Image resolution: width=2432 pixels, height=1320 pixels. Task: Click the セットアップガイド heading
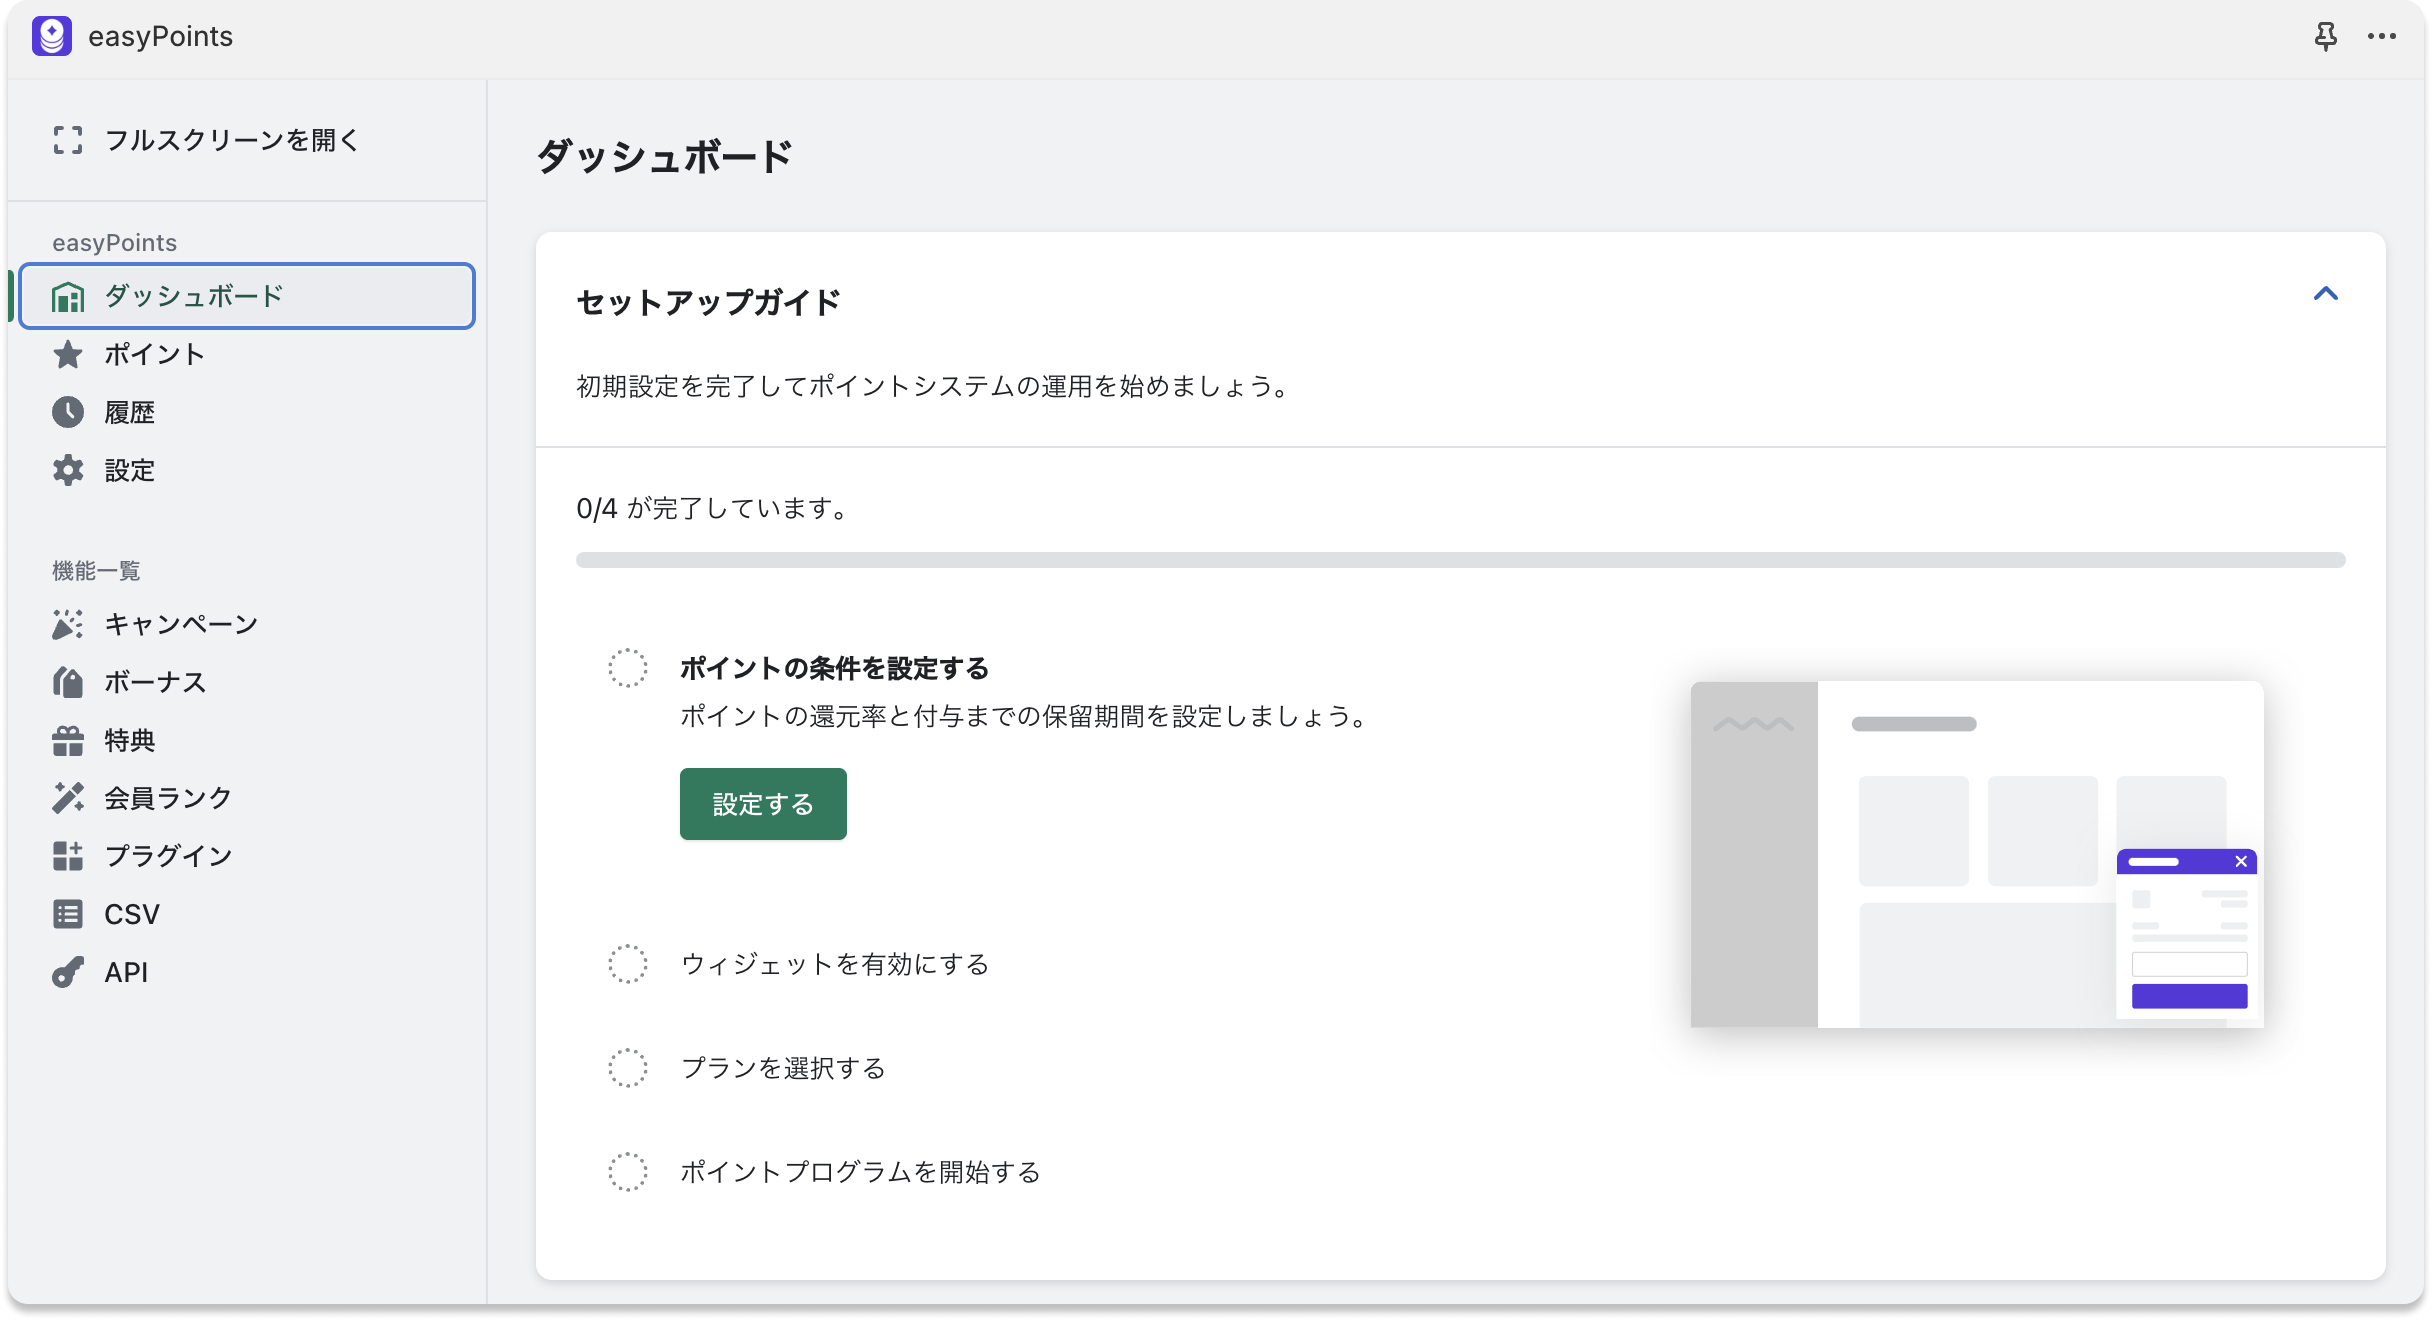[708, 302]
